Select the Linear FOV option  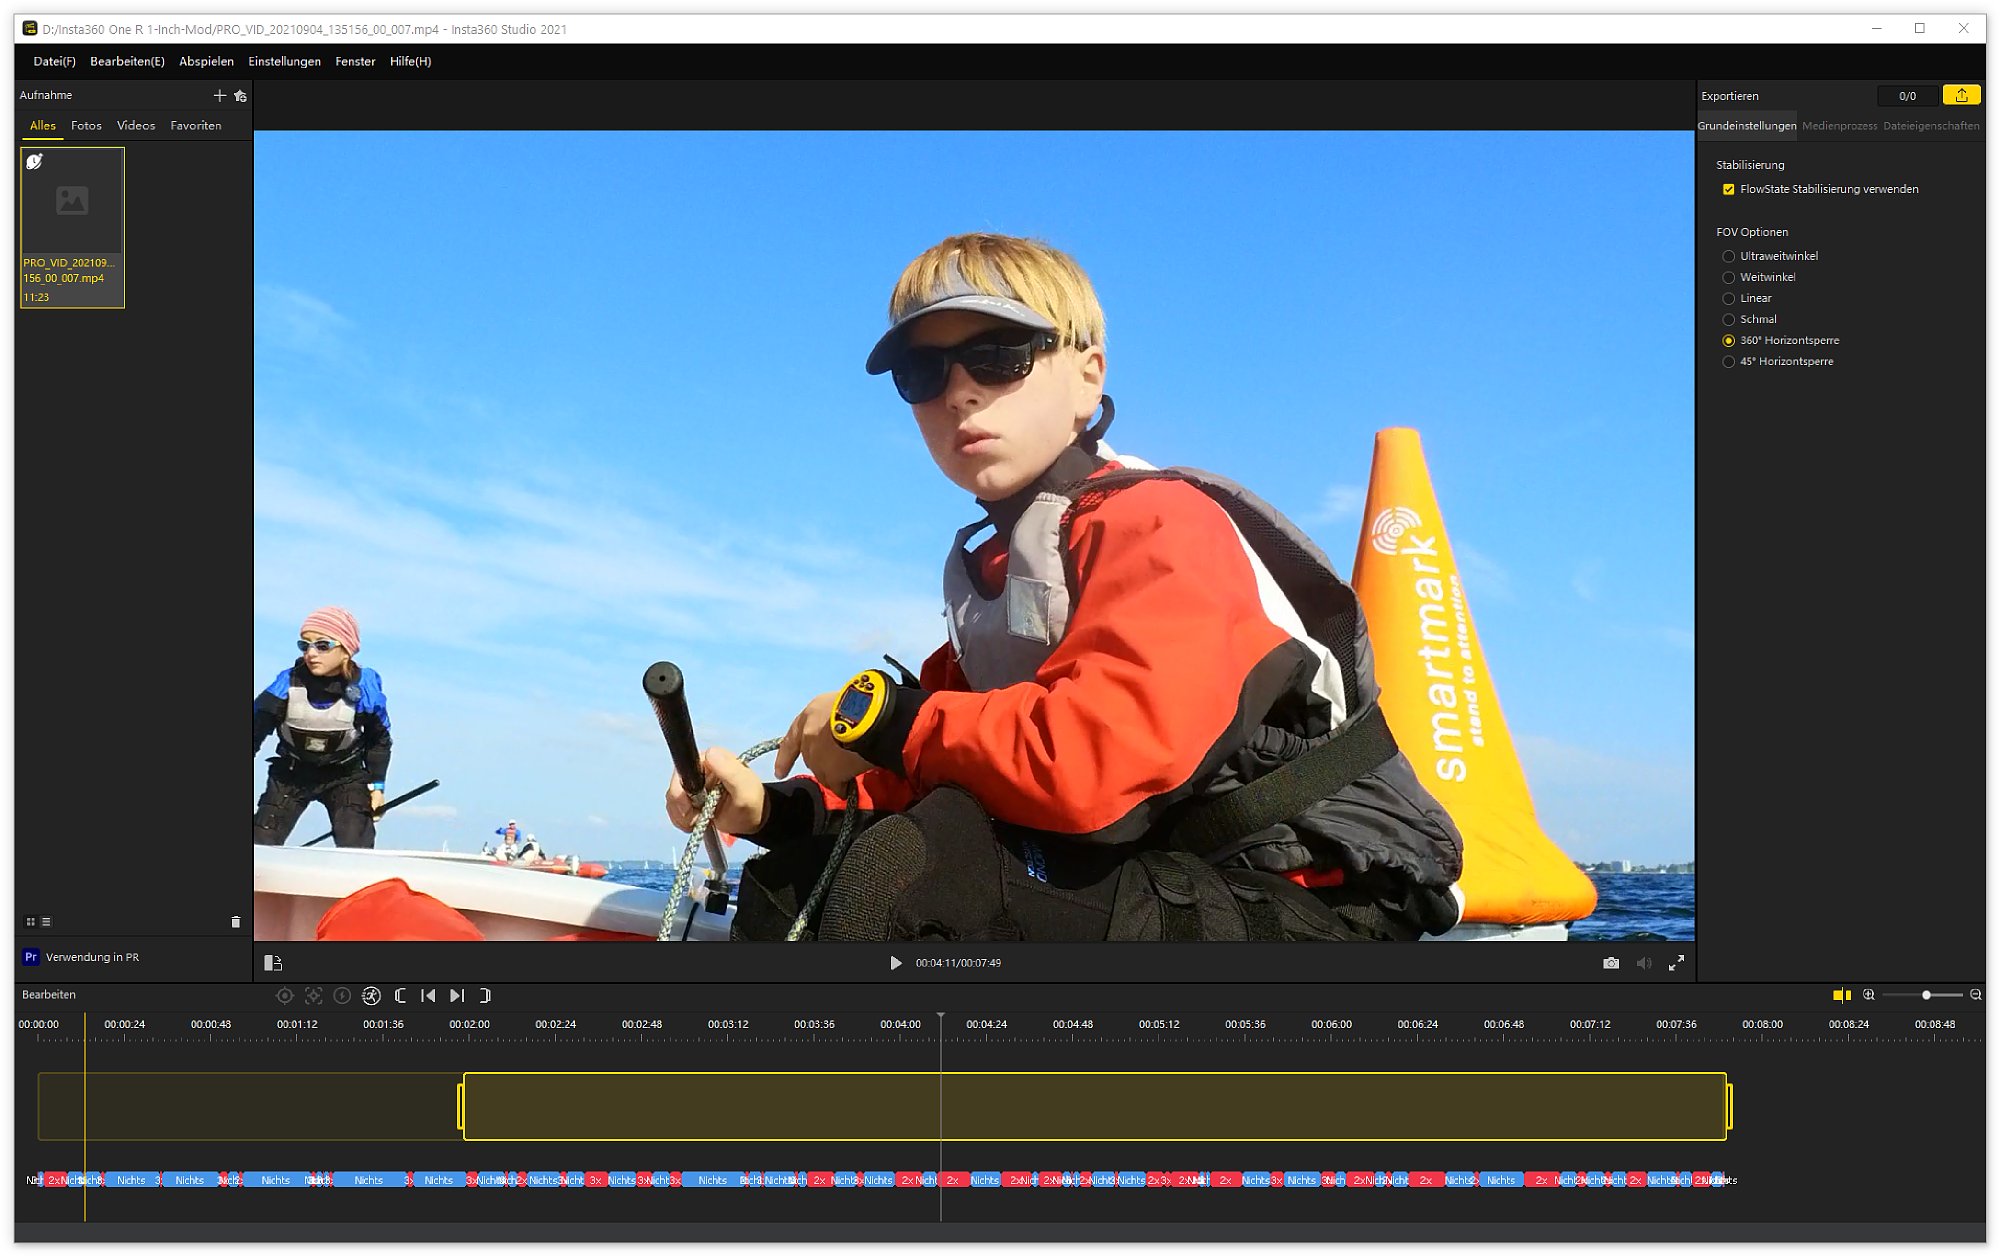[1728, 299]
